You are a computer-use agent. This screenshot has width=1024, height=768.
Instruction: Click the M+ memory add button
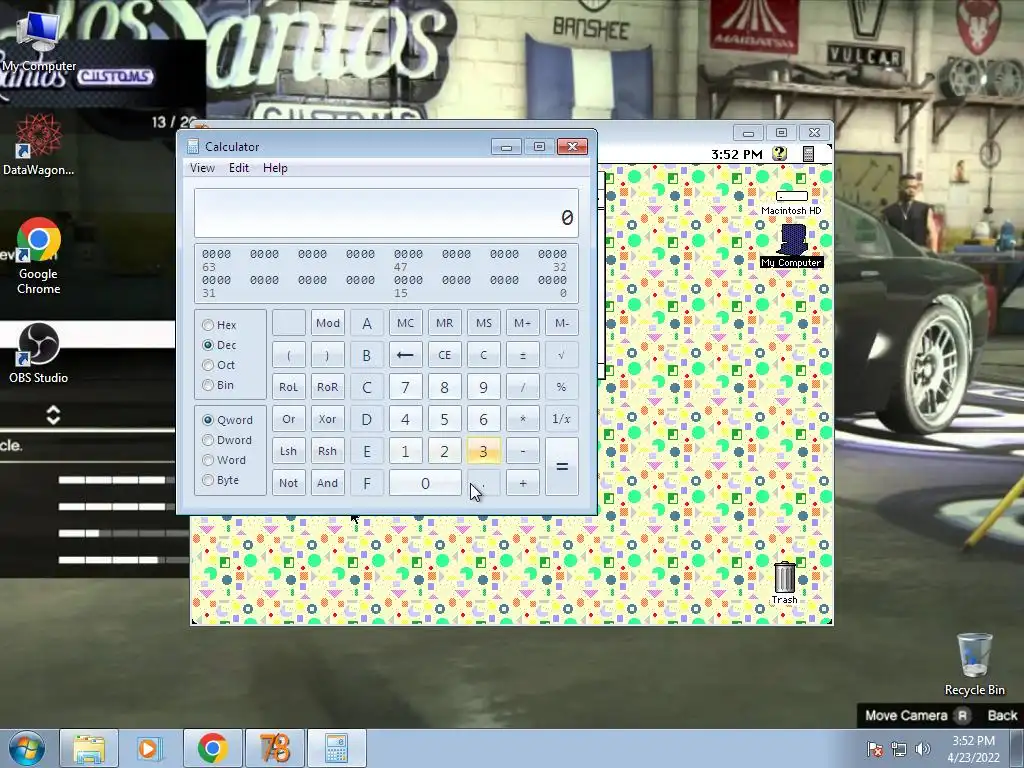[522, 323]
